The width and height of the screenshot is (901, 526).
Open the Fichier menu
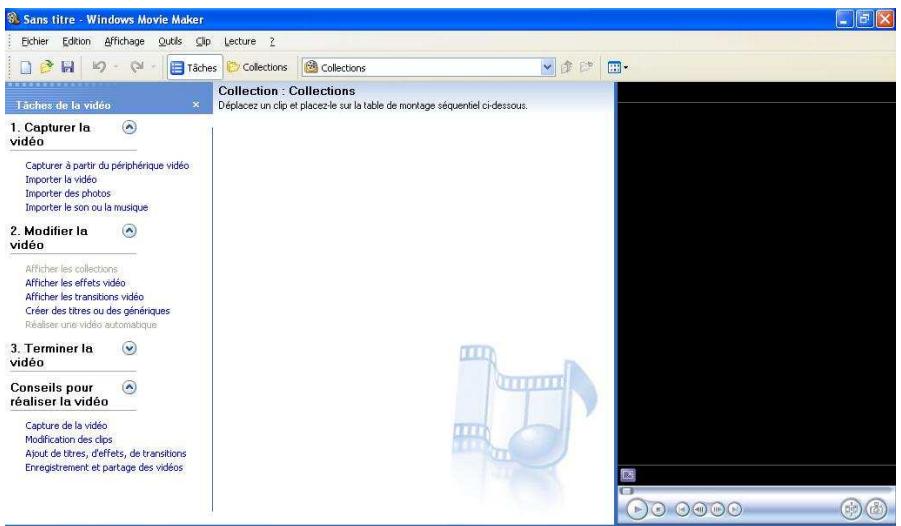click(34, 41)
